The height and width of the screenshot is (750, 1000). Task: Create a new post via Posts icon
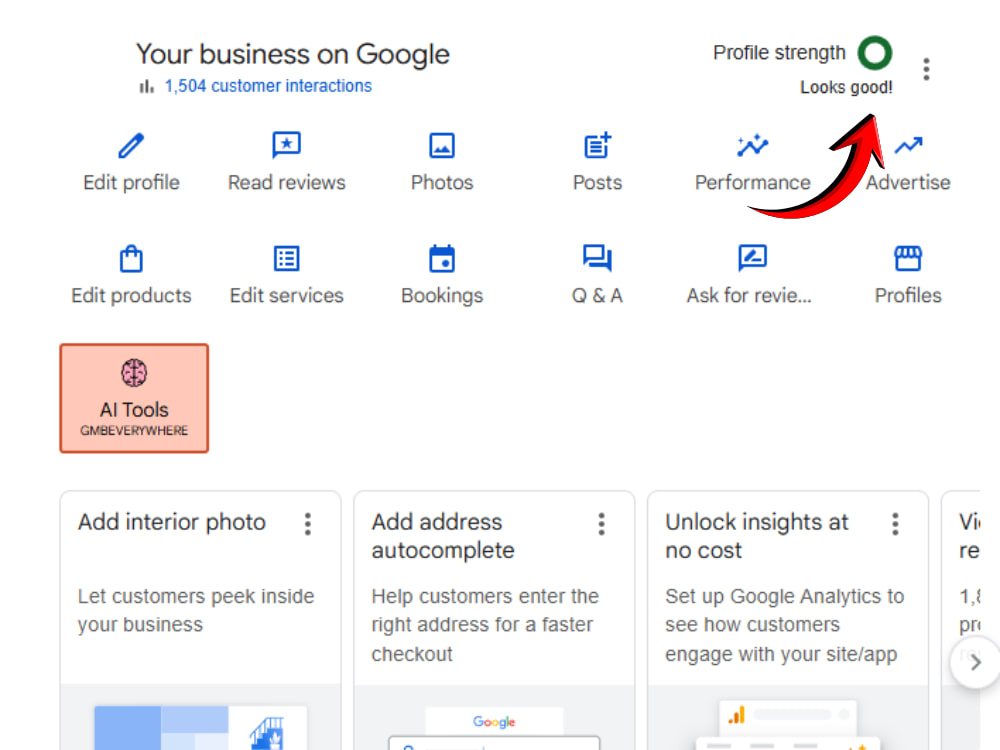tap(598, 145)
